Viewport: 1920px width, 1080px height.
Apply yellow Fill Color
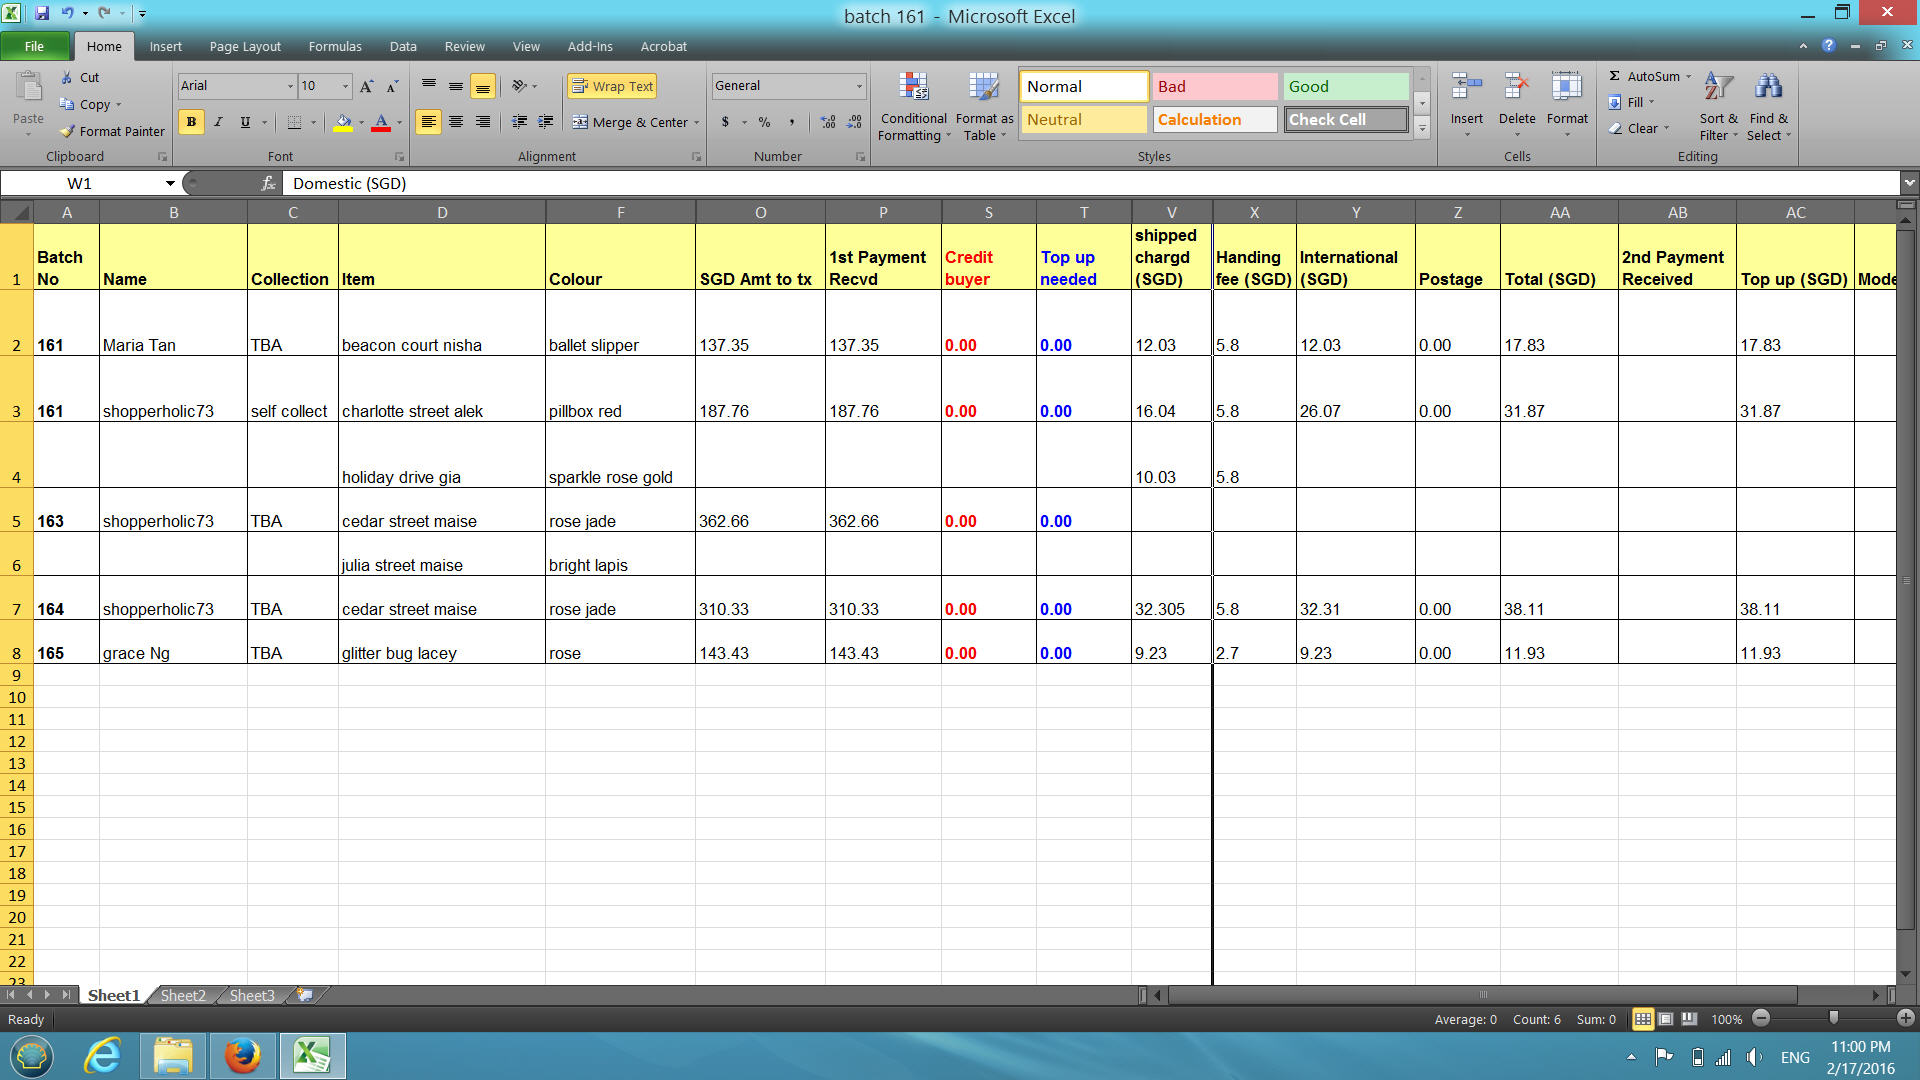[x=343, y=122]
